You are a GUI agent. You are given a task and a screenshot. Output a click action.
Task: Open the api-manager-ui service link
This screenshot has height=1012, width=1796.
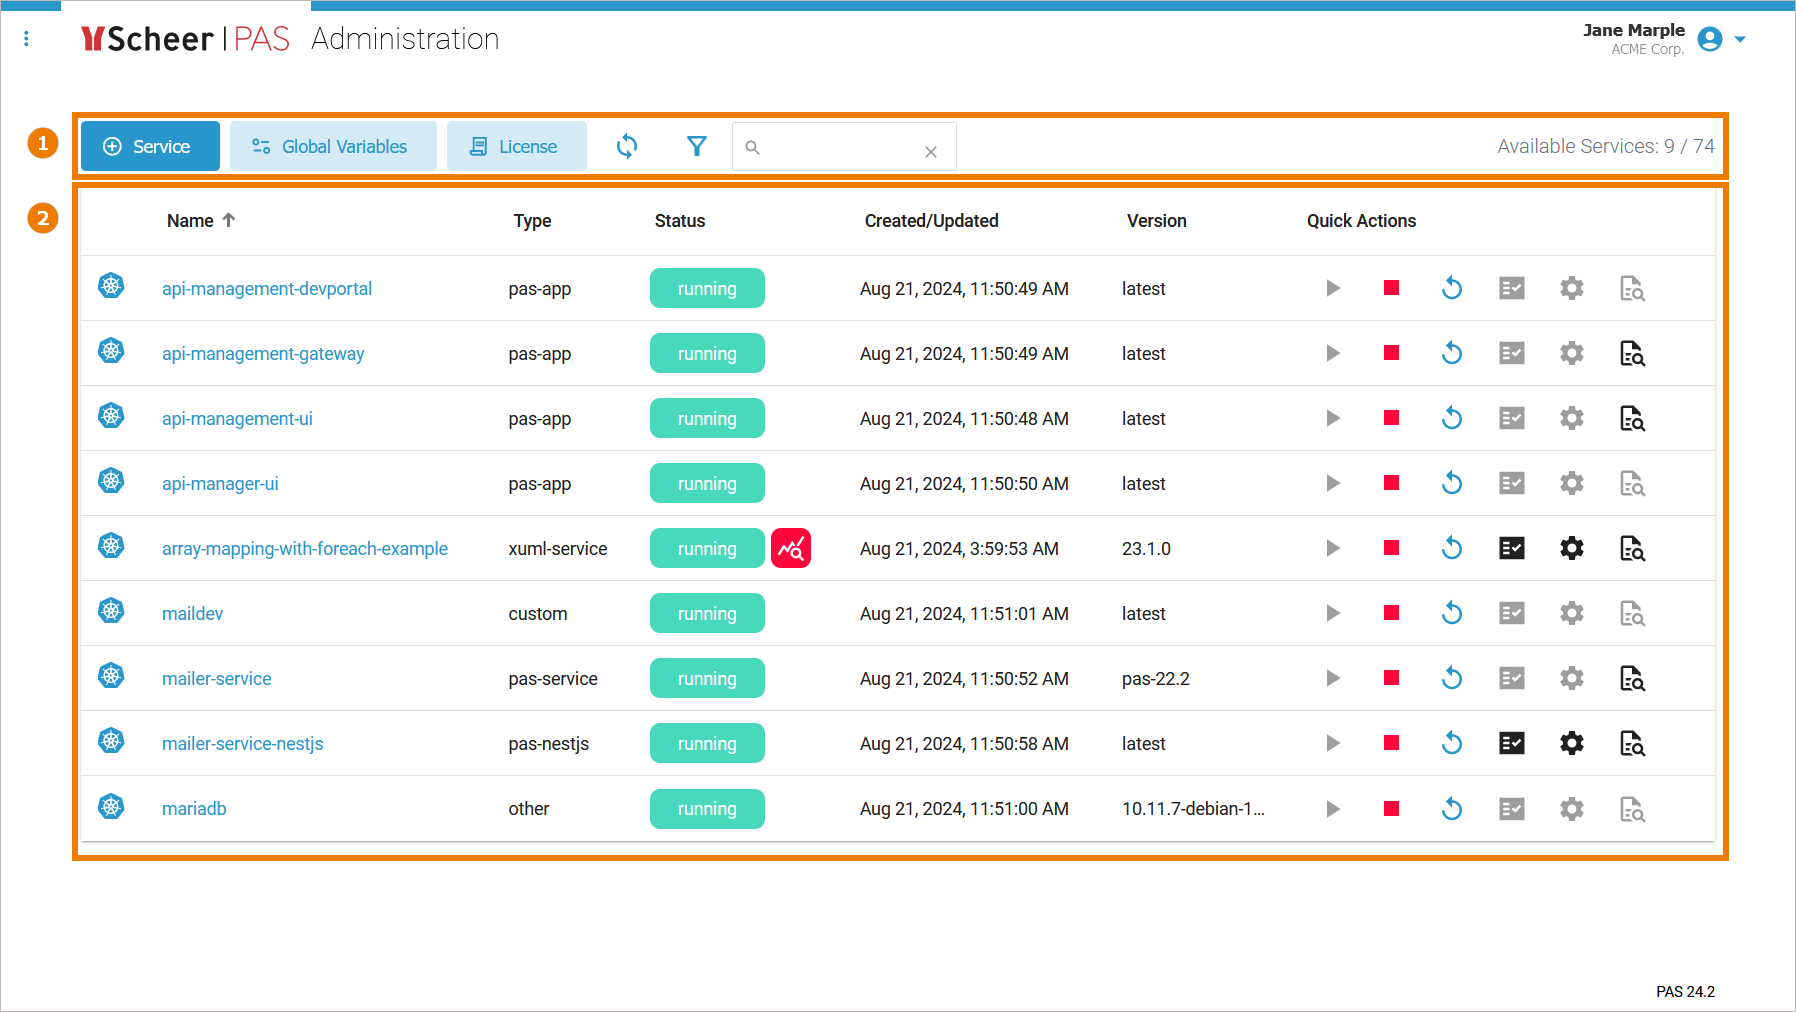click(220, 484)
